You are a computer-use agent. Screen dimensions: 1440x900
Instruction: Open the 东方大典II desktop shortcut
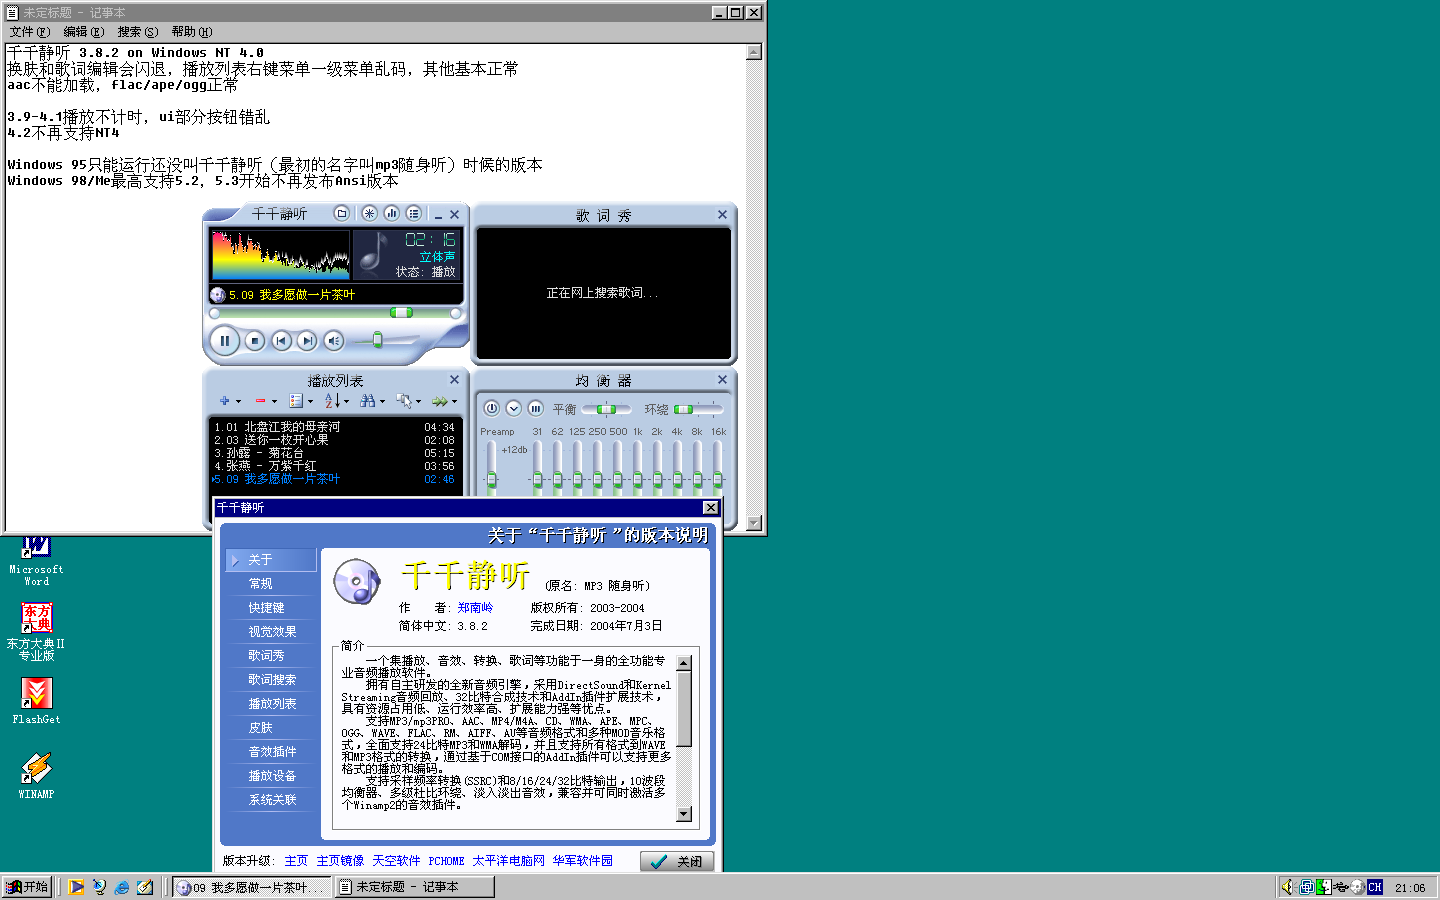coord(36,631)
